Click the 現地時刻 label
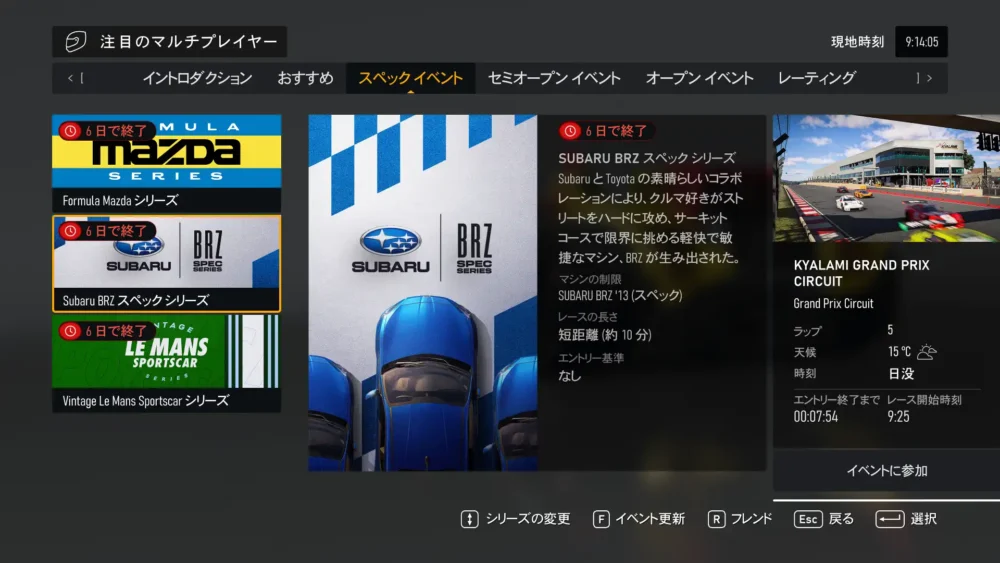 point(858,42)
